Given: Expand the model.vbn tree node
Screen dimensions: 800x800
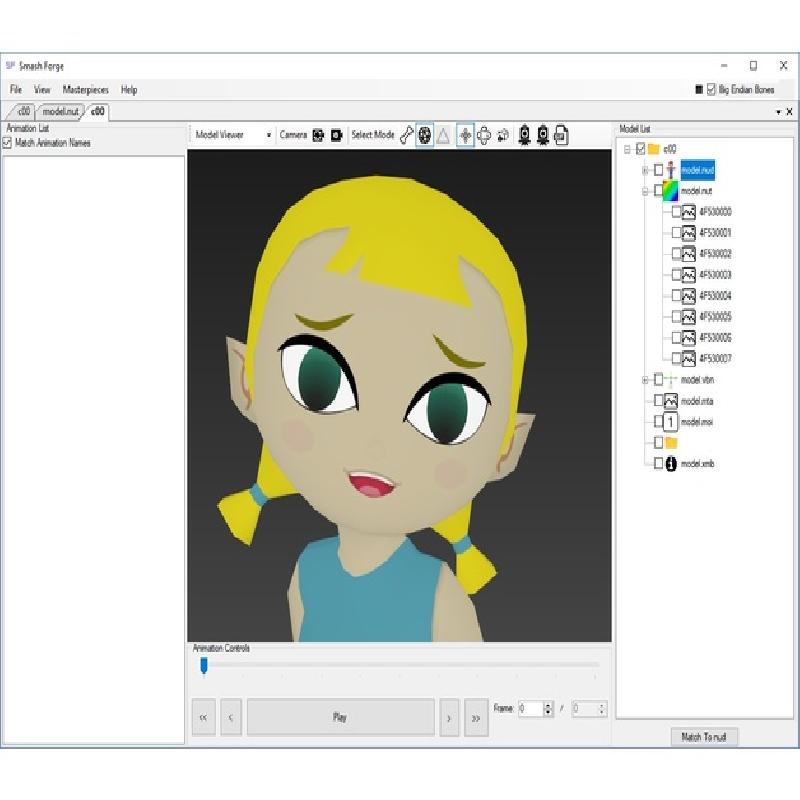Looking at the screenshot, I should click(645, 380).
